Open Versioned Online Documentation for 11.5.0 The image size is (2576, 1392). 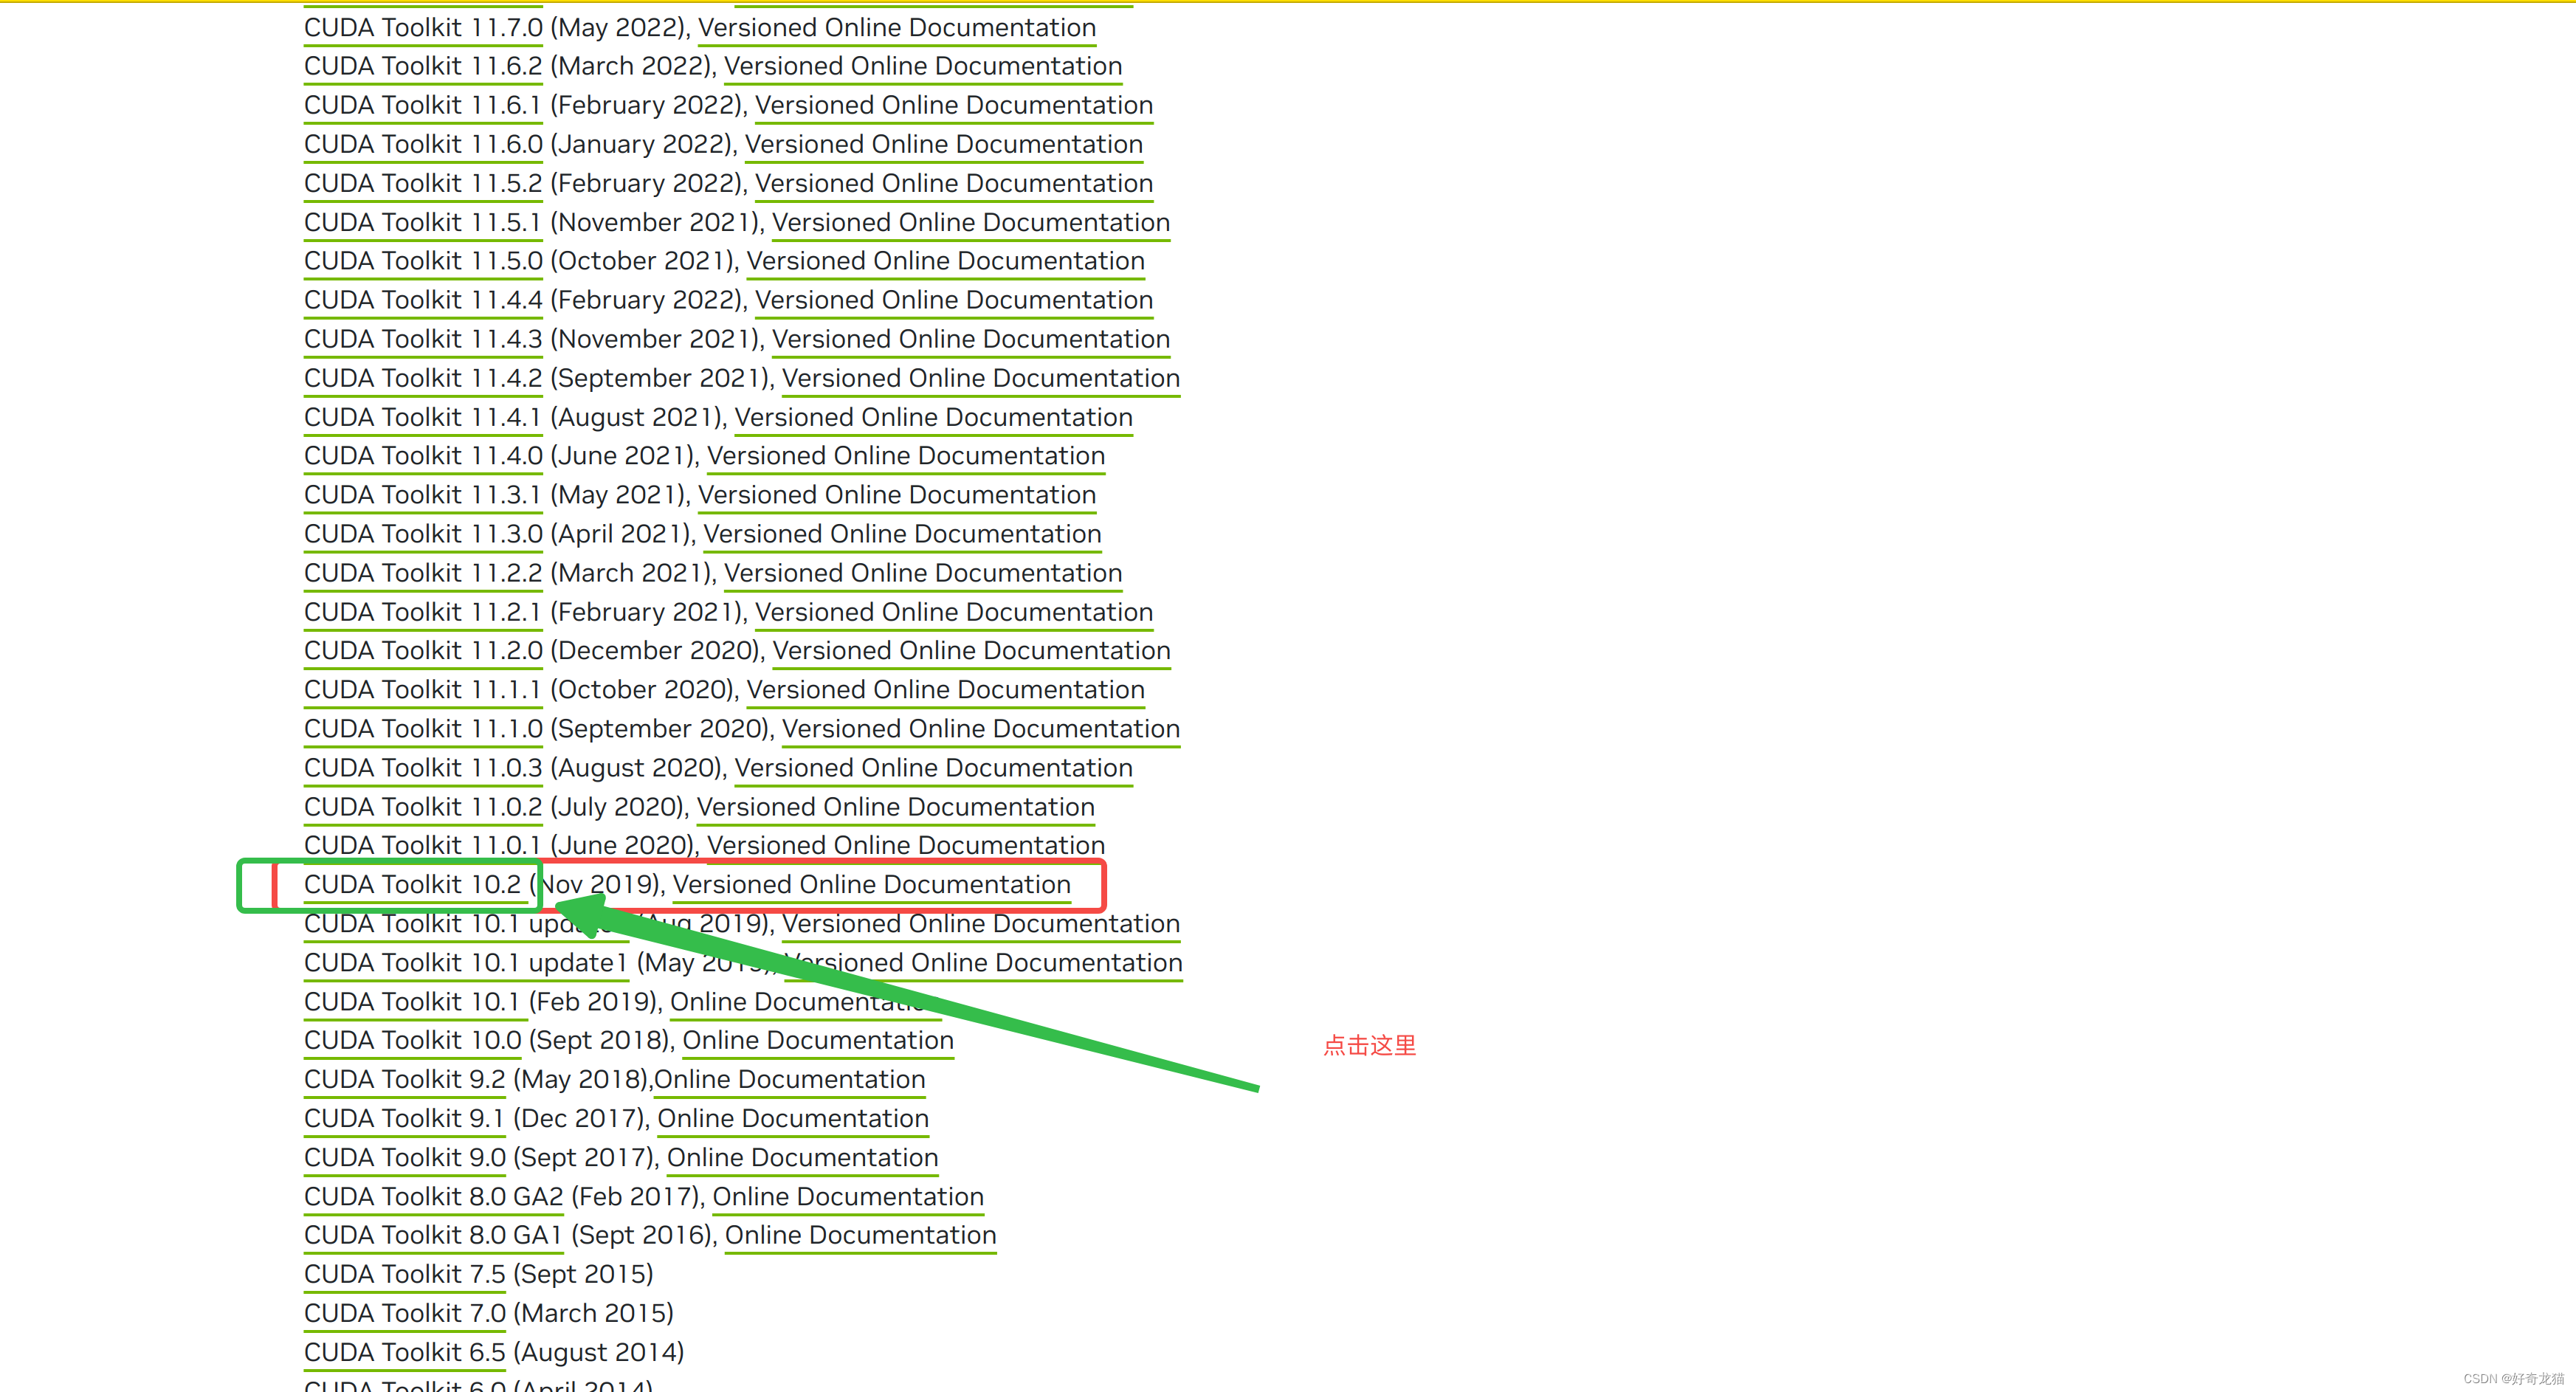coord(946,262)
